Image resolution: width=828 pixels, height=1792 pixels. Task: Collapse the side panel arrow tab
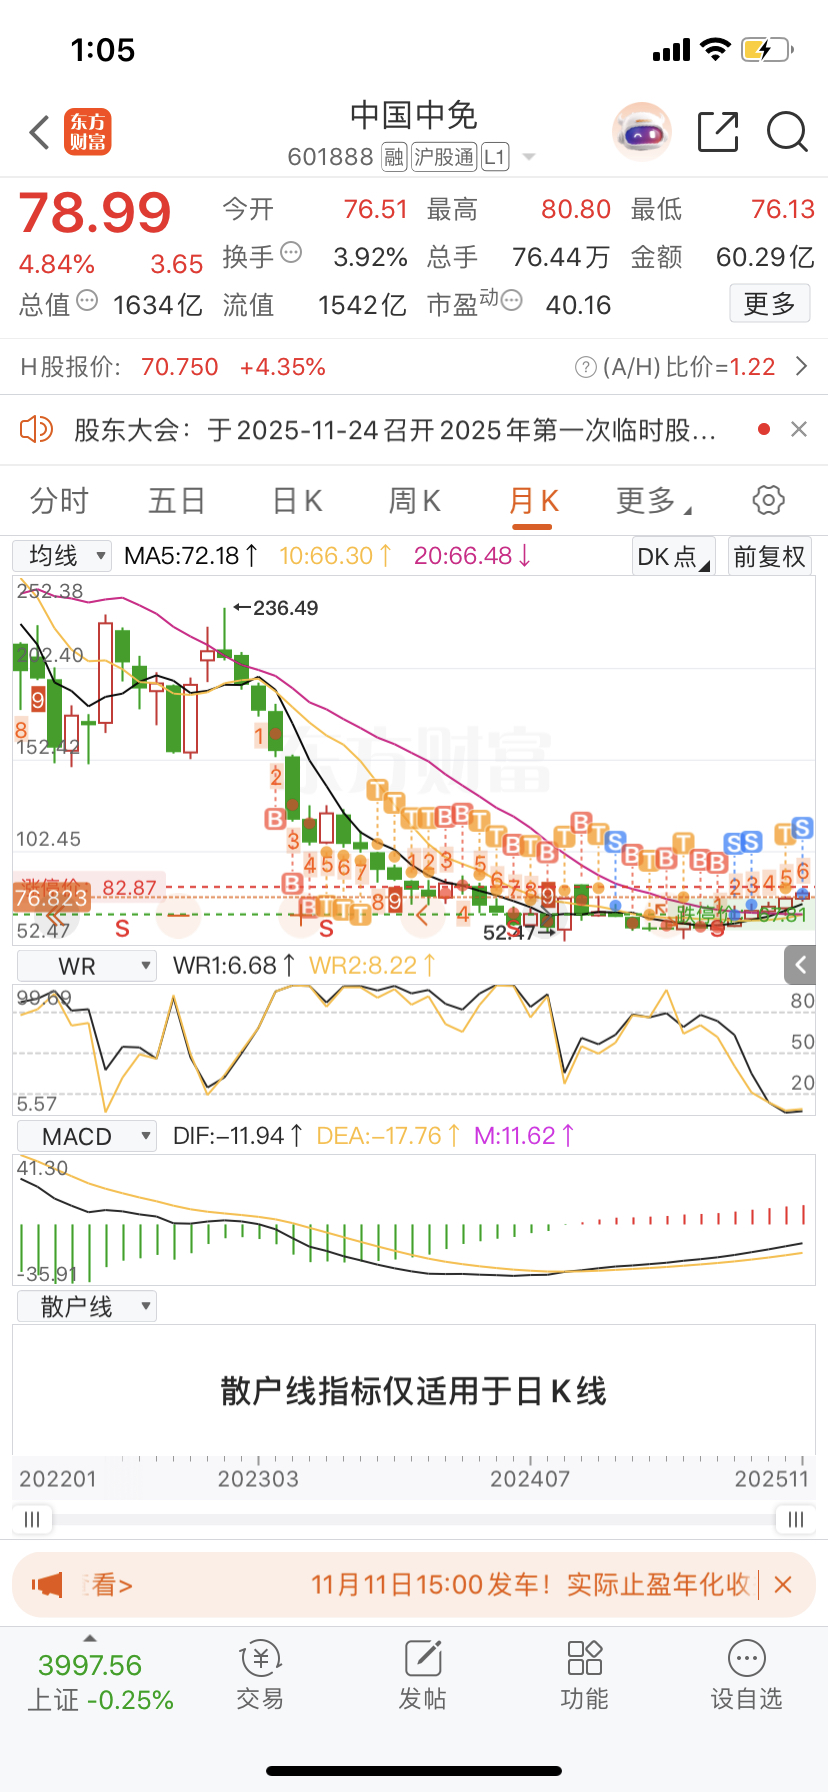point(800,965)
